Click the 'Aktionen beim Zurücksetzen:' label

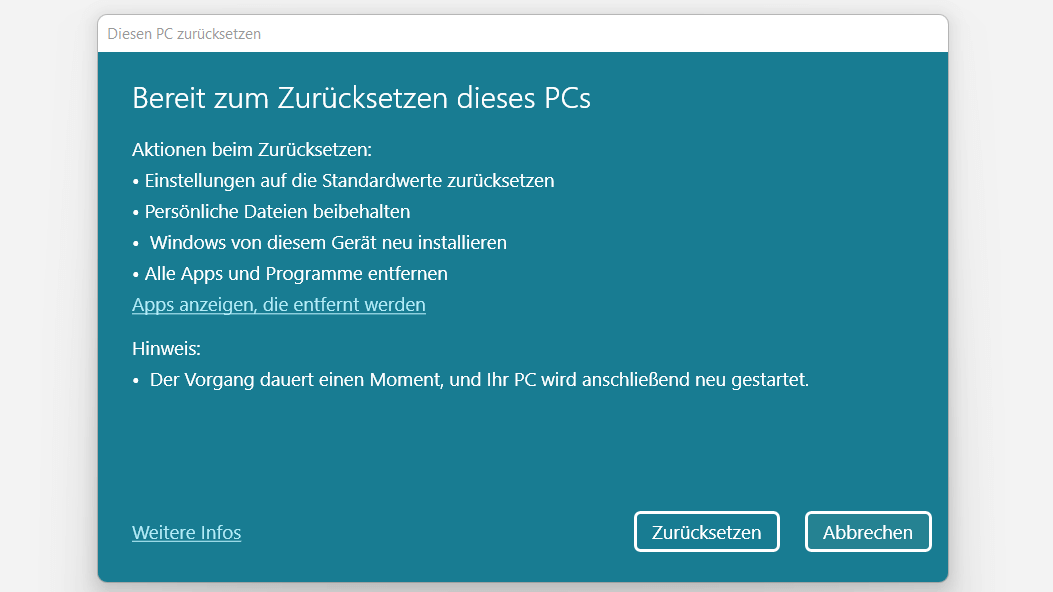(252, 149)
